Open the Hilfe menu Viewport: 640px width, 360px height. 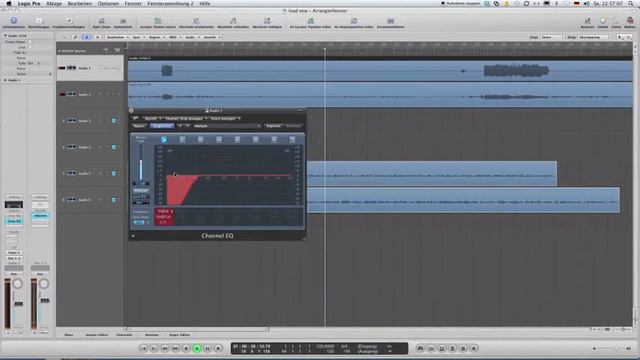click(x=205, y=3)
